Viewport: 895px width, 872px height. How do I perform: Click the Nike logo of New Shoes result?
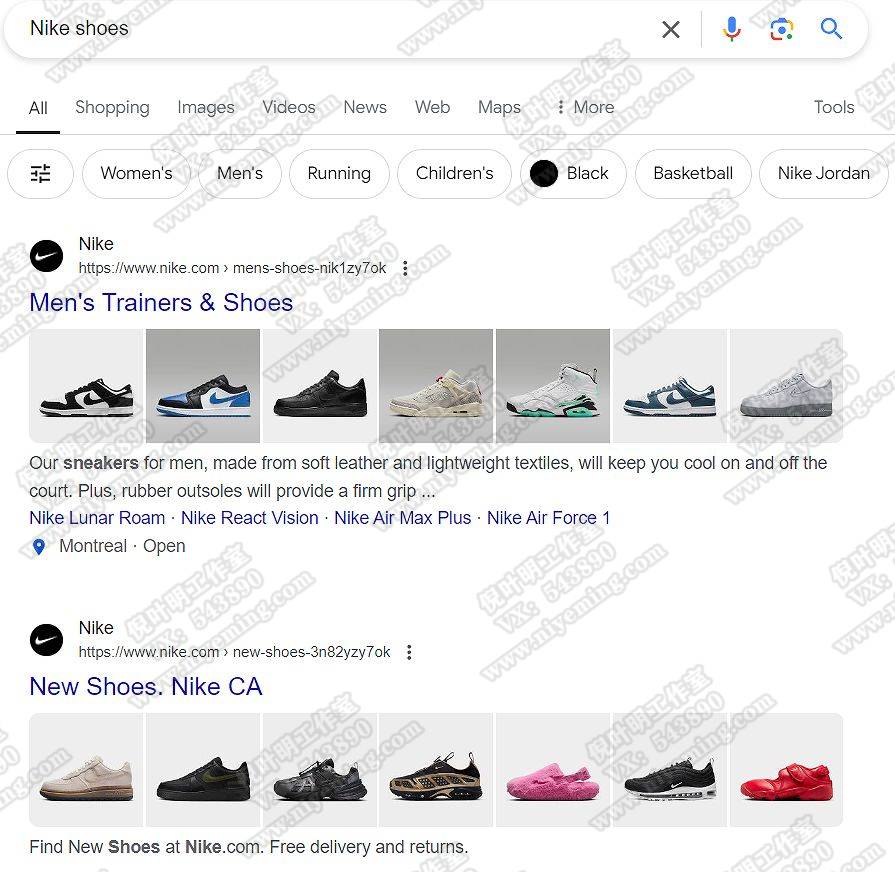[46, 640]
